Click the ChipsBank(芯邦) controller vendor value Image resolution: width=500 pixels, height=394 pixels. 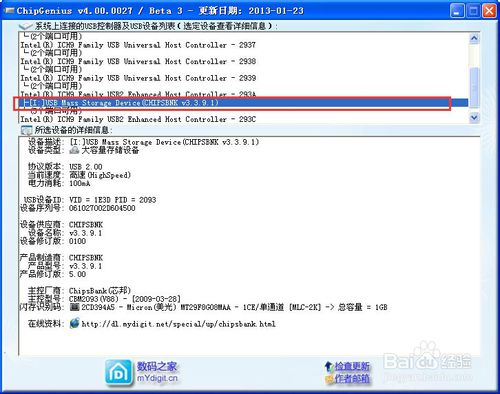100,291
